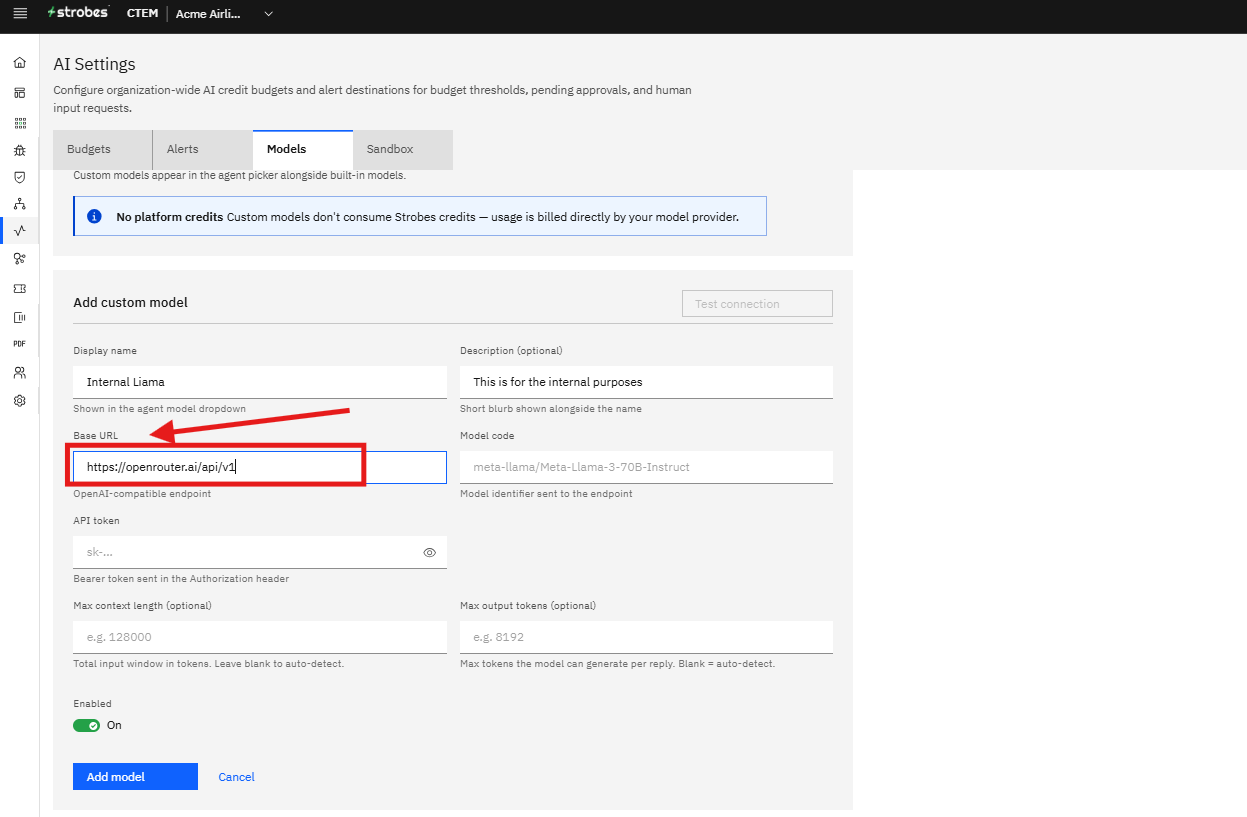Screen dimensions: 1247x817
Task: Click the Max output tokens field
Action: pos(646,637)
